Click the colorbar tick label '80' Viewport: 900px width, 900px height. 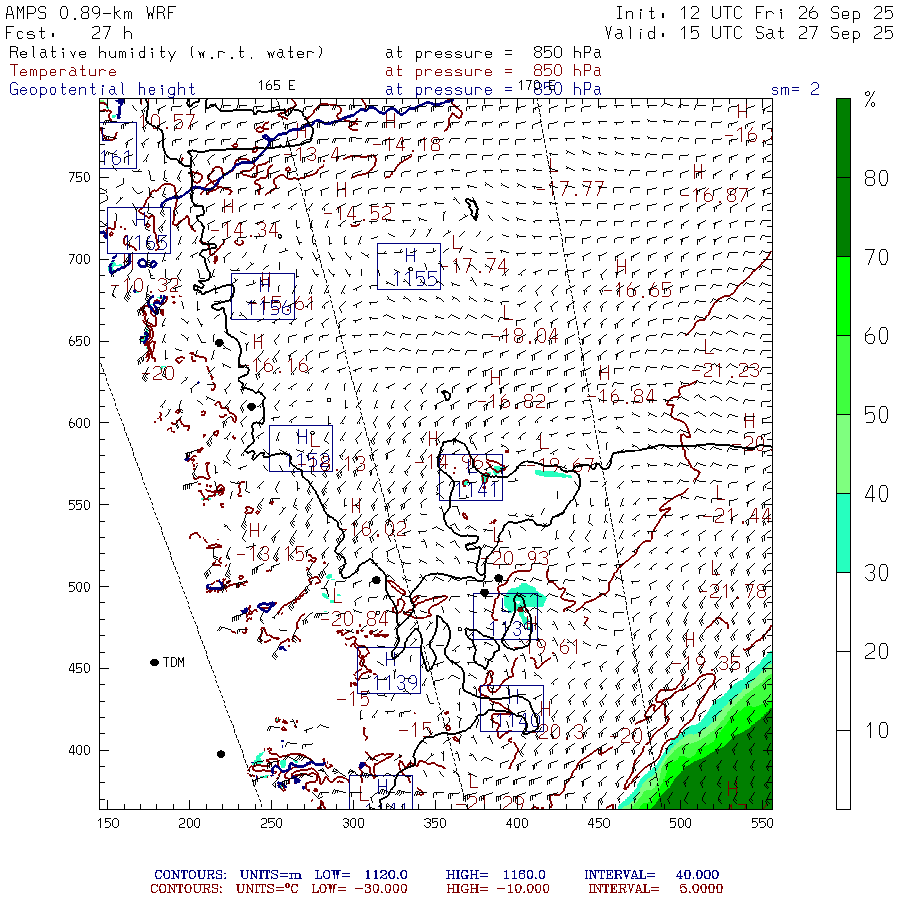coord(876,179)
